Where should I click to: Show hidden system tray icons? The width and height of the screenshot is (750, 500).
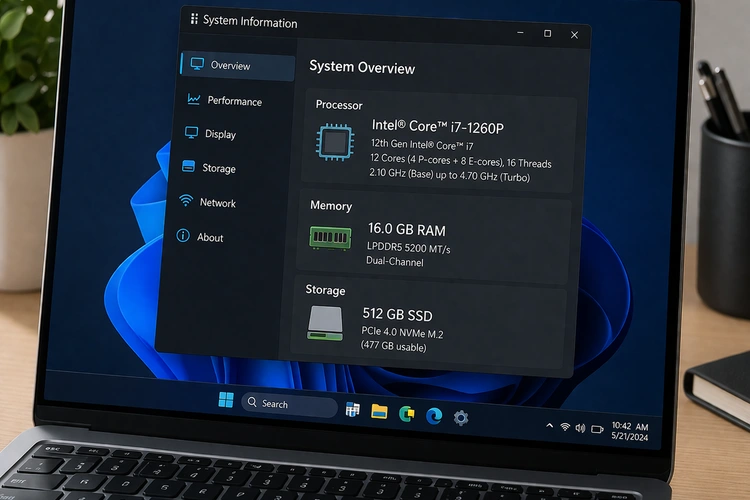[x=550, y=425]
